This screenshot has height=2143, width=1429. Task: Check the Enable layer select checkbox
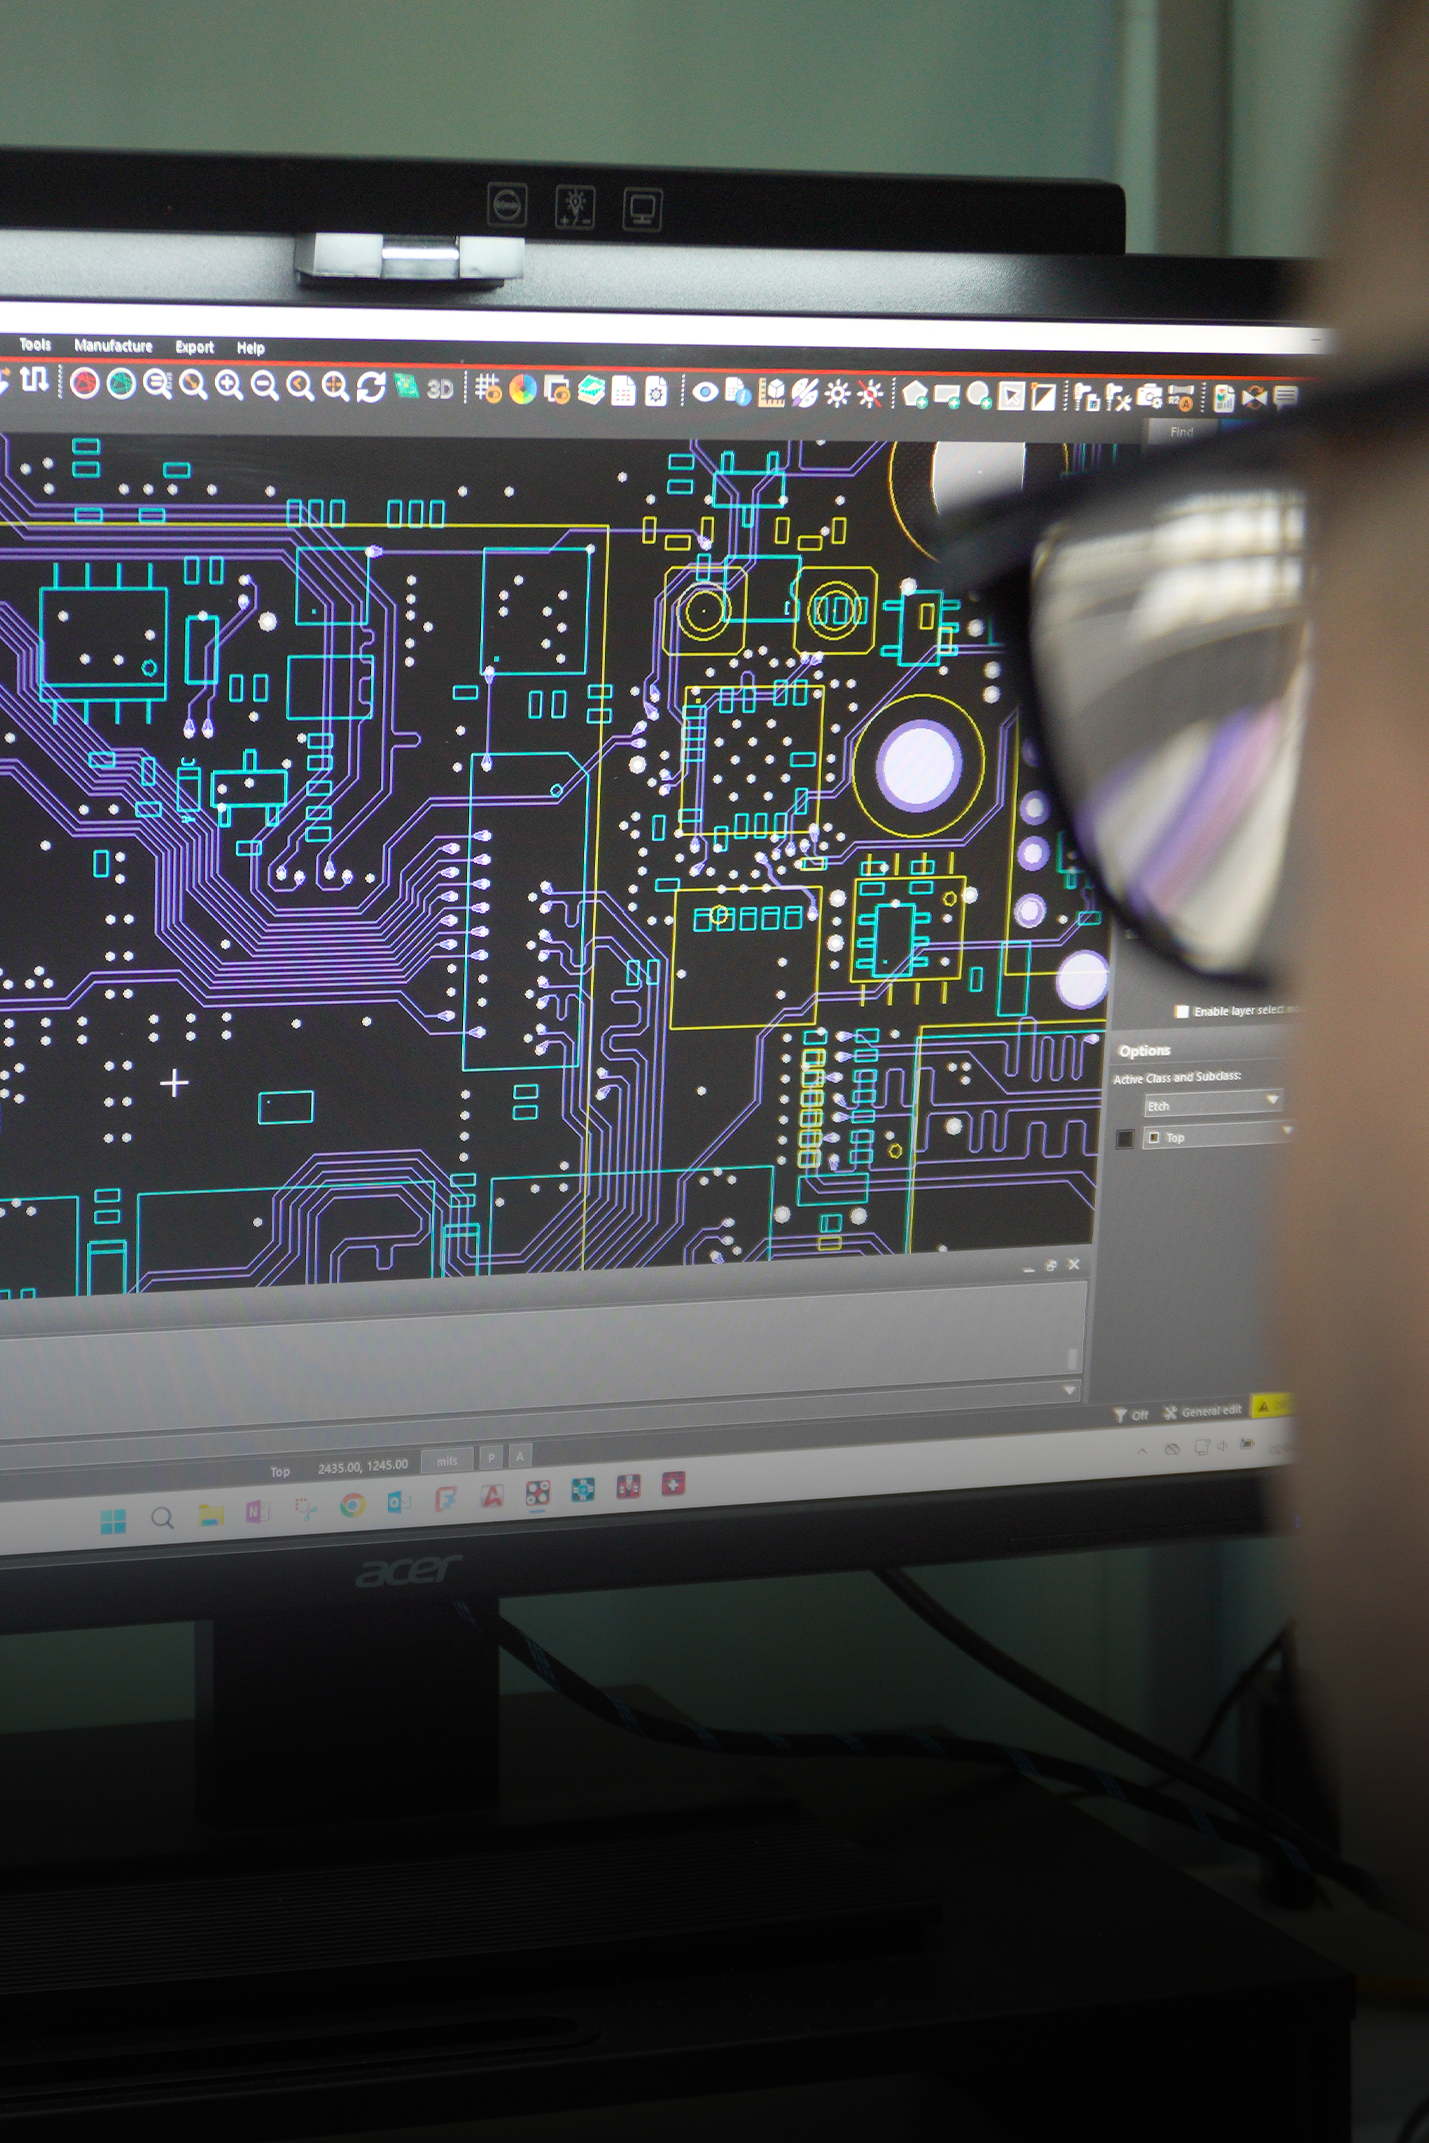pyautogui.click(x=1182, y=1011)
